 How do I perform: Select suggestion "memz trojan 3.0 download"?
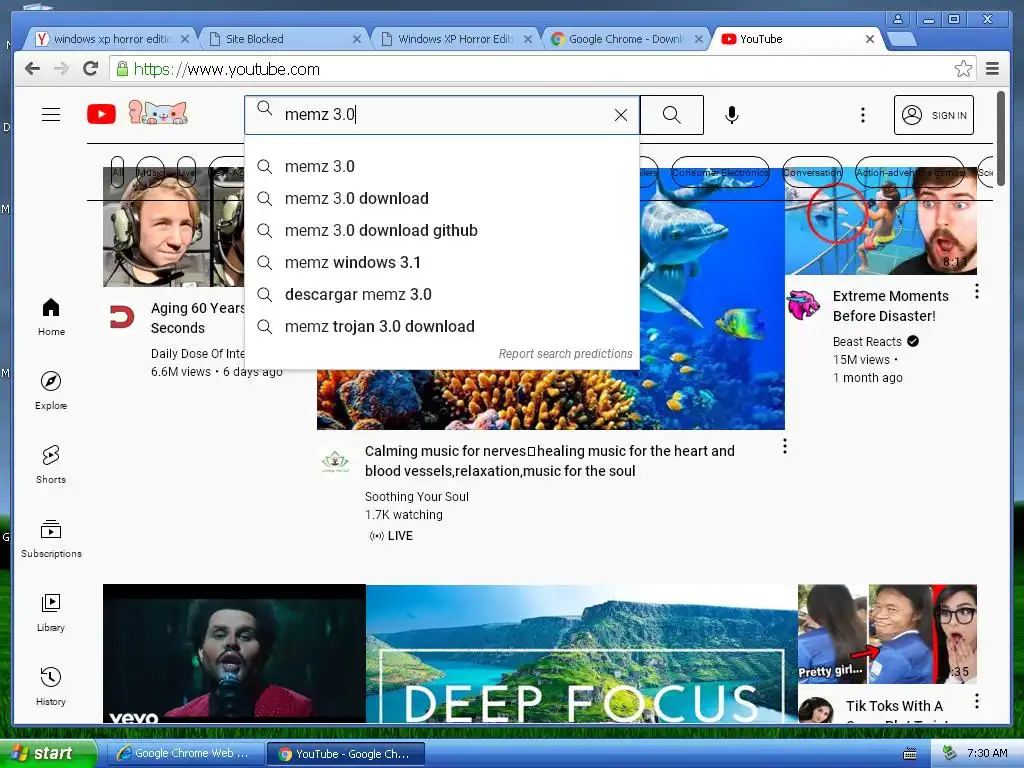pos(442,327)
